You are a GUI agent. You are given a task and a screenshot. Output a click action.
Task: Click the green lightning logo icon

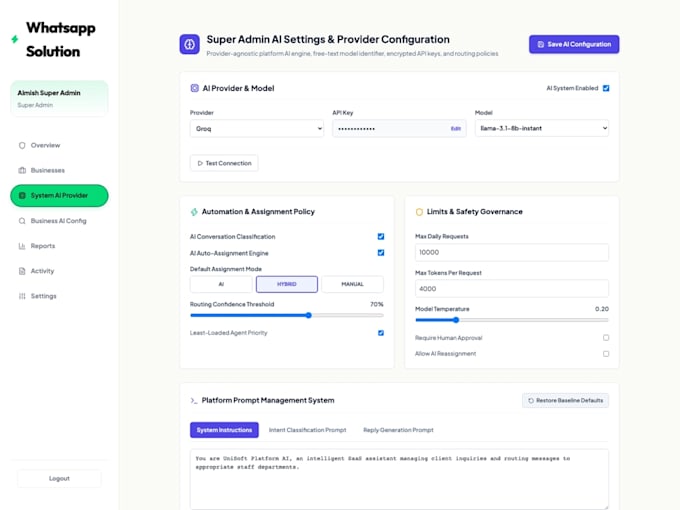point(15,39)
